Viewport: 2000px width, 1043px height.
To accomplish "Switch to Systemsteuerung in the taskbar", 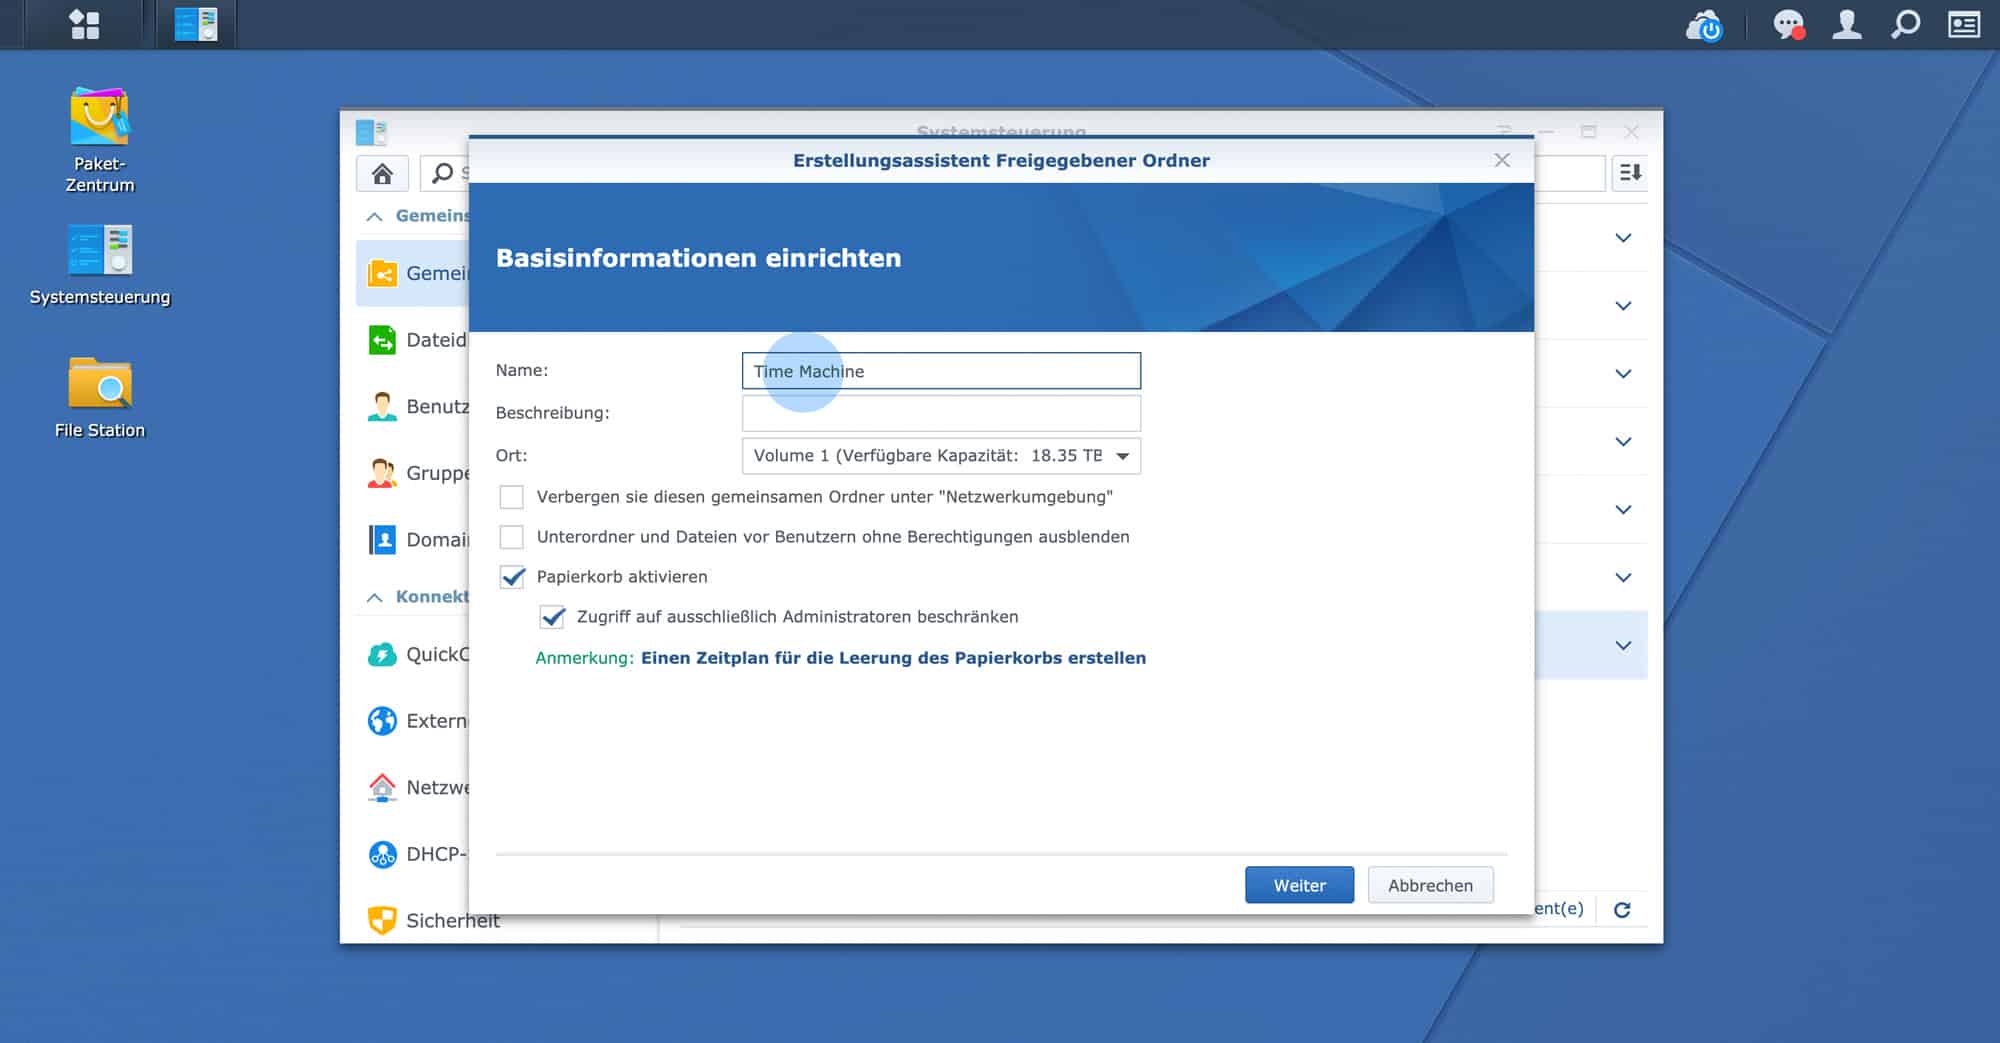I will pos(196,24).
